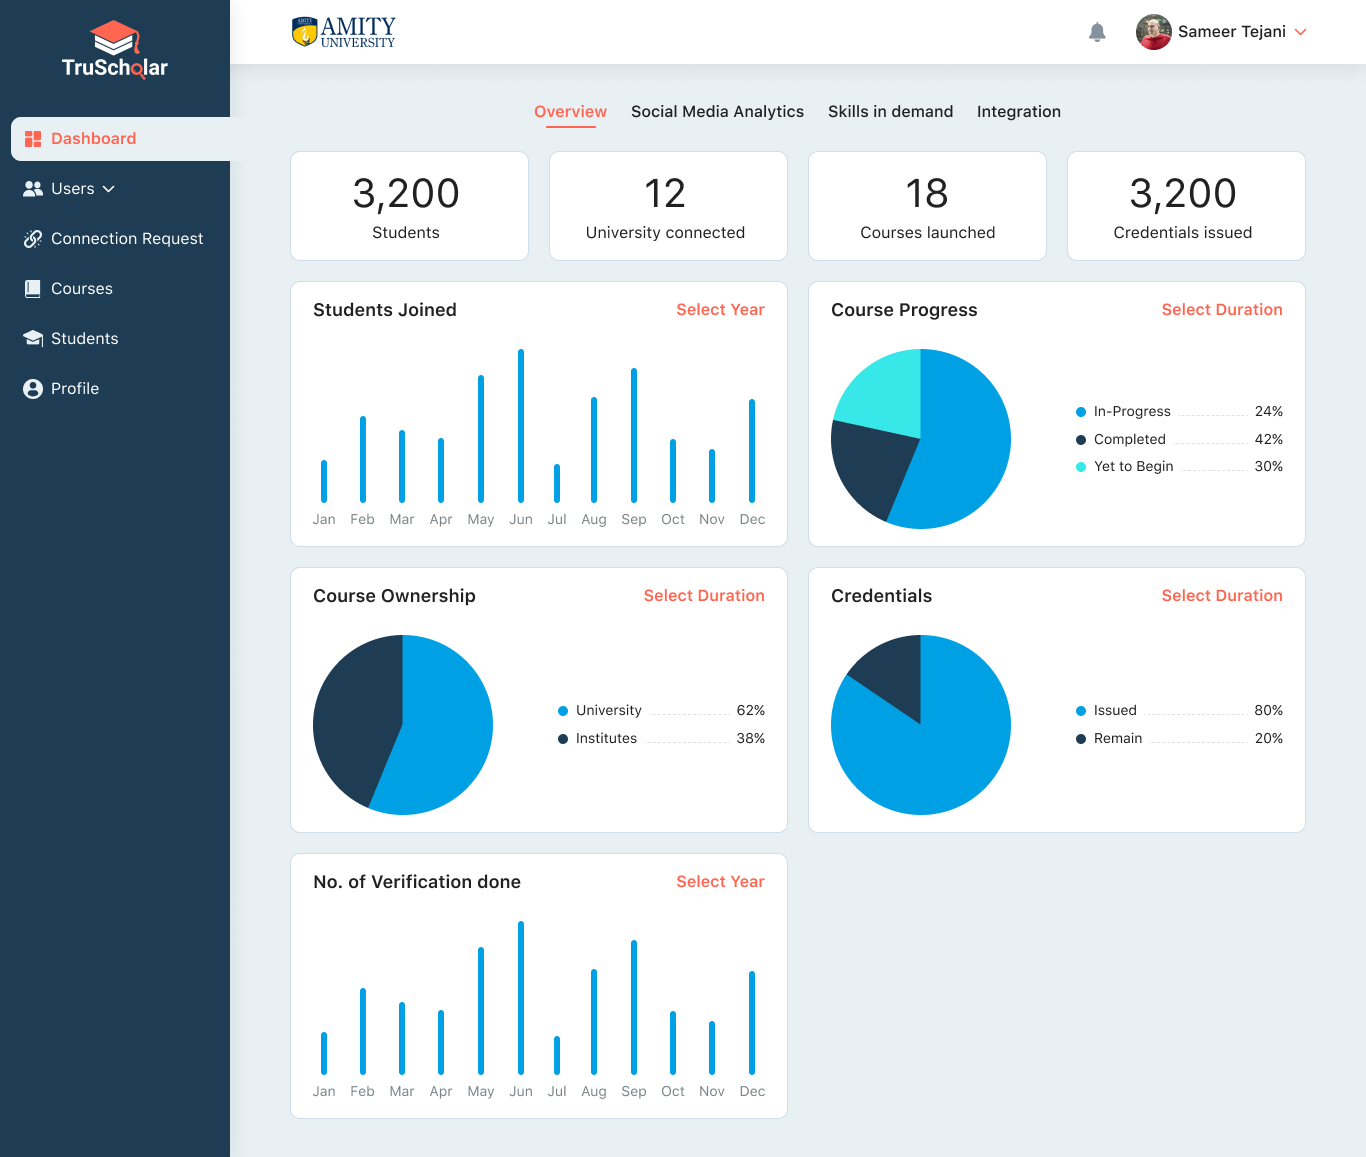The width and height of the screenshot is (1366, 1157).
Task: Click the Amity University logo
Action: [344, 32]
